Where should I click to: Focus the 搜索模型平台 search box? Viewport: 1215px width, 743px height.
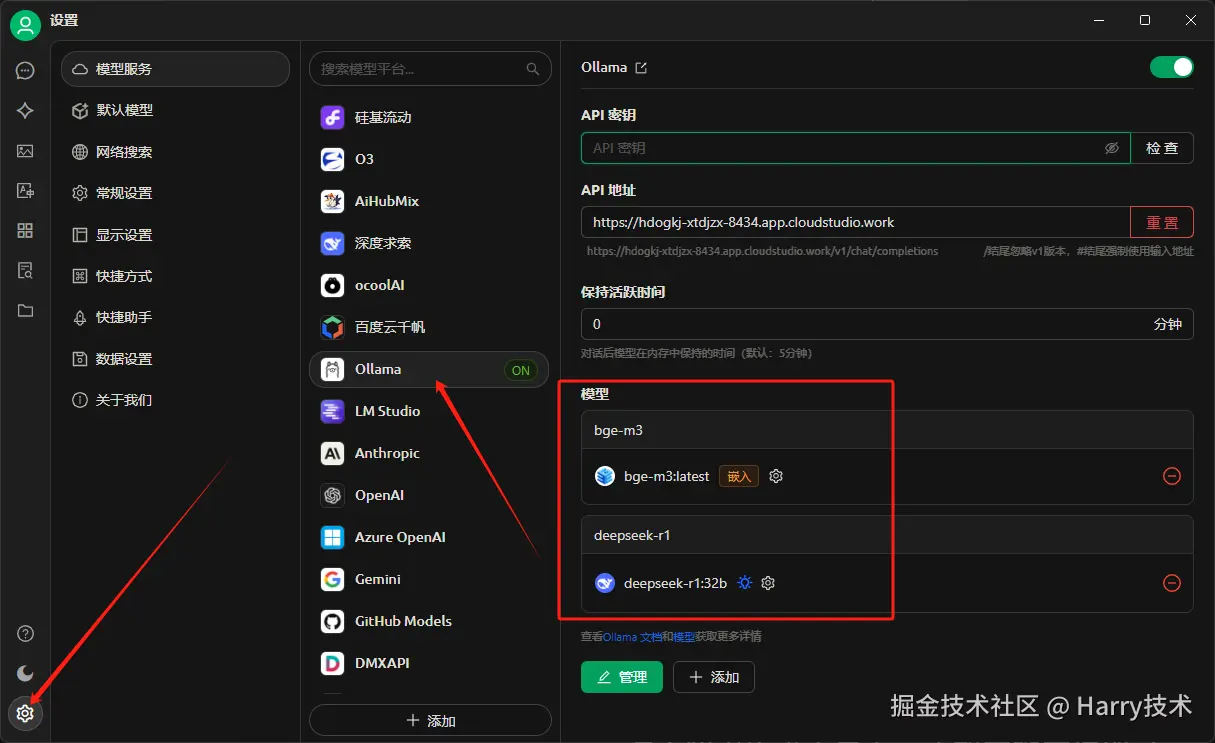tap(430, 69)
